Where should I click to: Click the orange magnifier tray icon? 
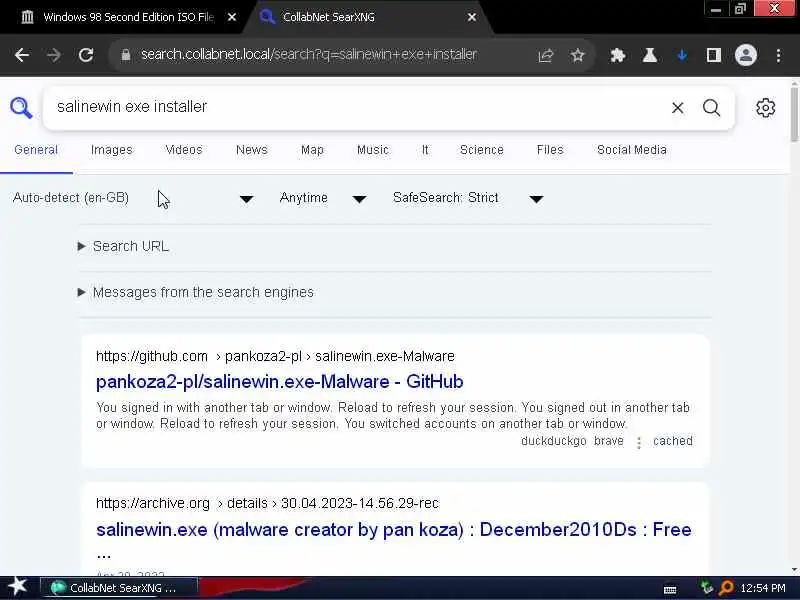point(726,588)
